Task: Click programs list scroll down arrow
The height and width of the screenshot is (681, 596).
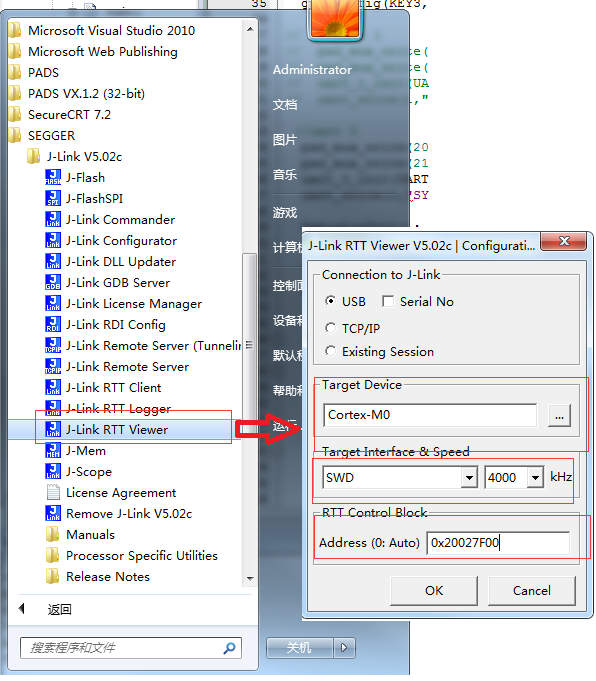Action: 250,579
